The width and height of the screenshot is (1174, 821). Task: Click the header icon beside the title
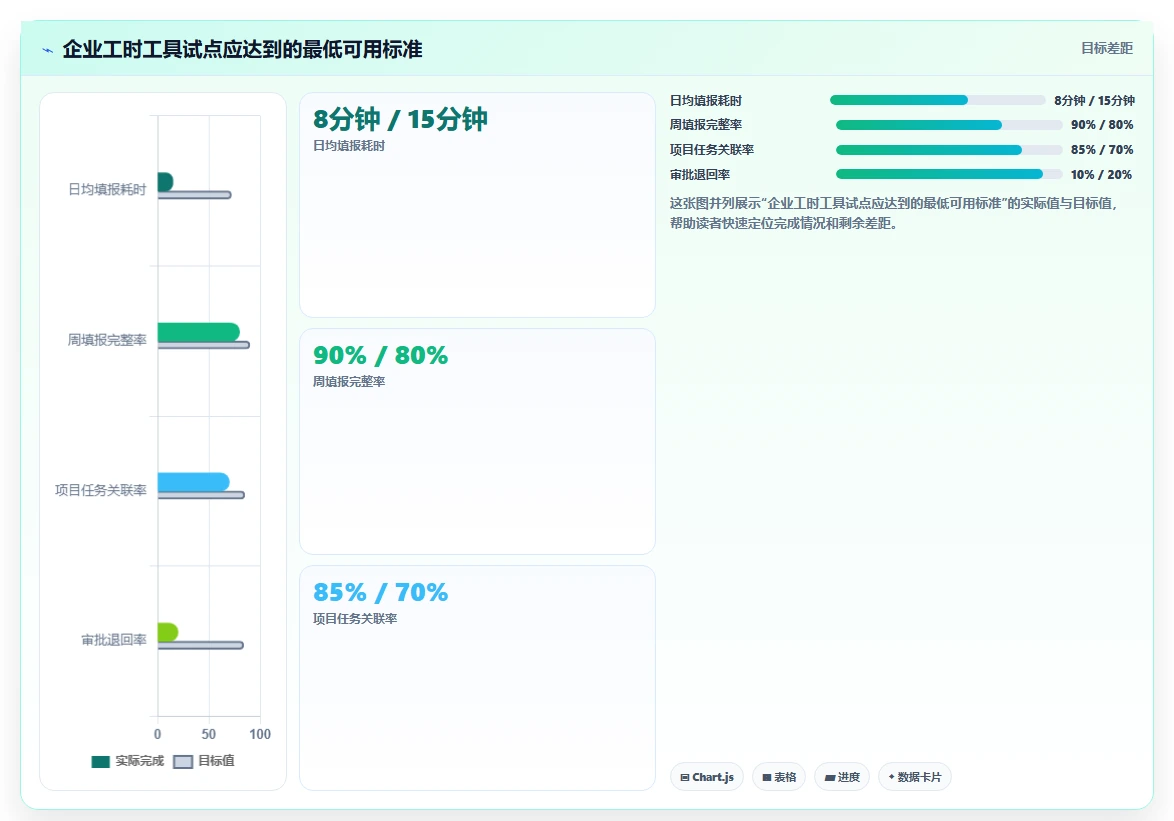pyautogui.click(x=47, y=50)
